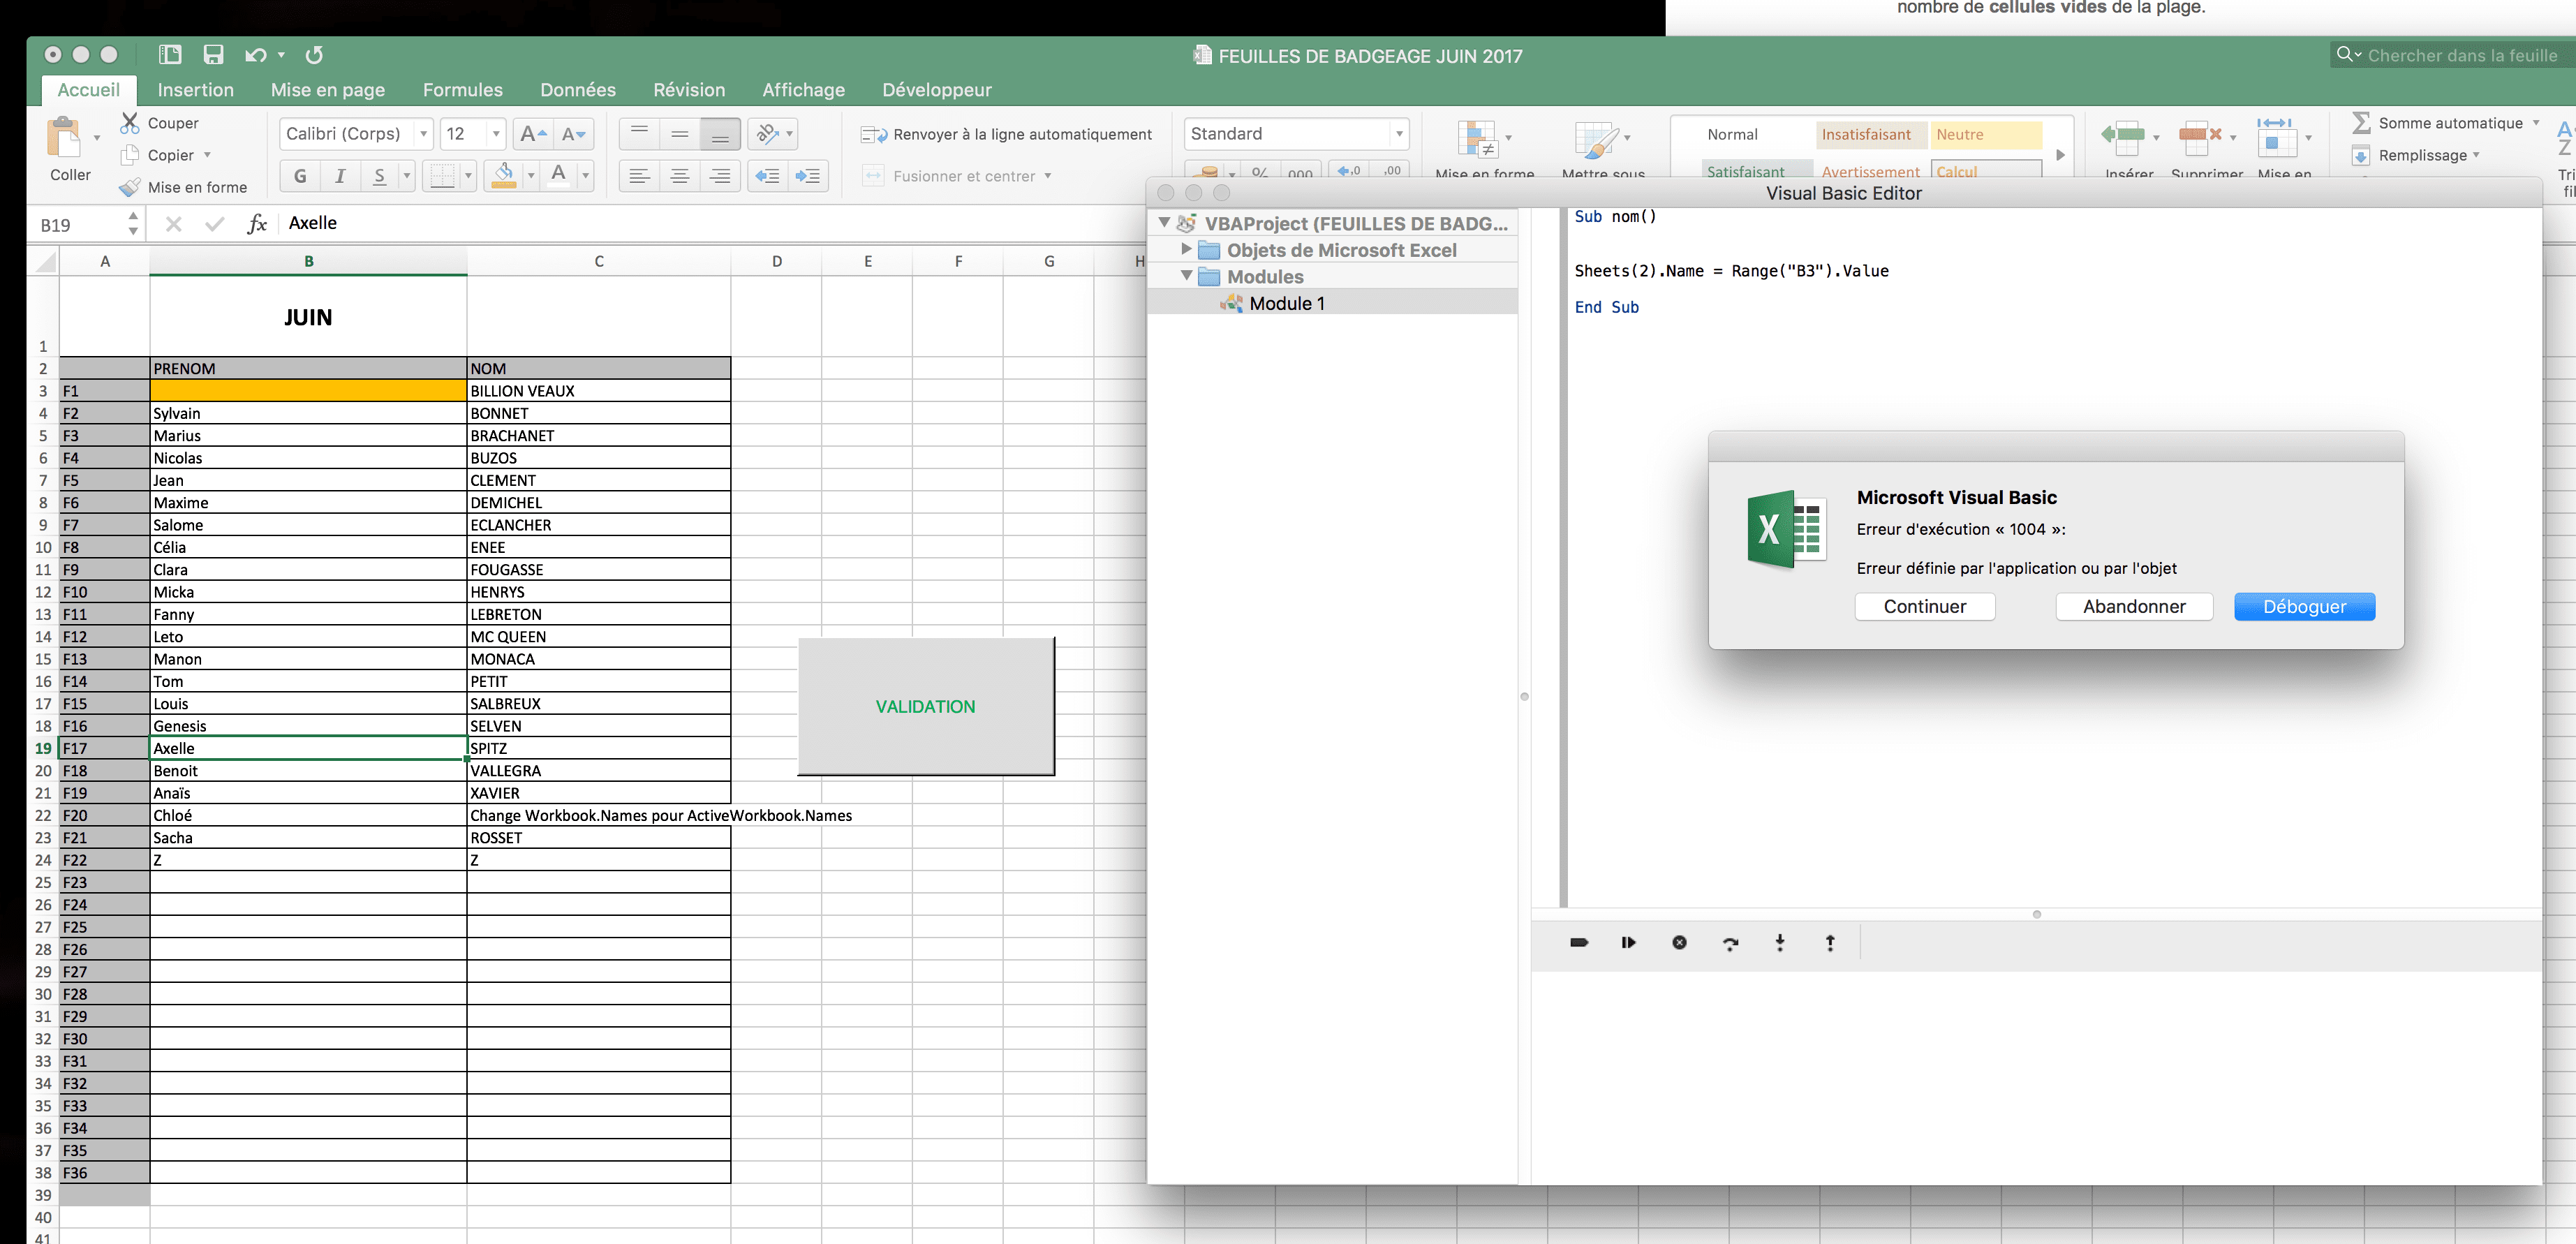
Task: Open the Standard number format dropdown
Action: pos(1399,134)
